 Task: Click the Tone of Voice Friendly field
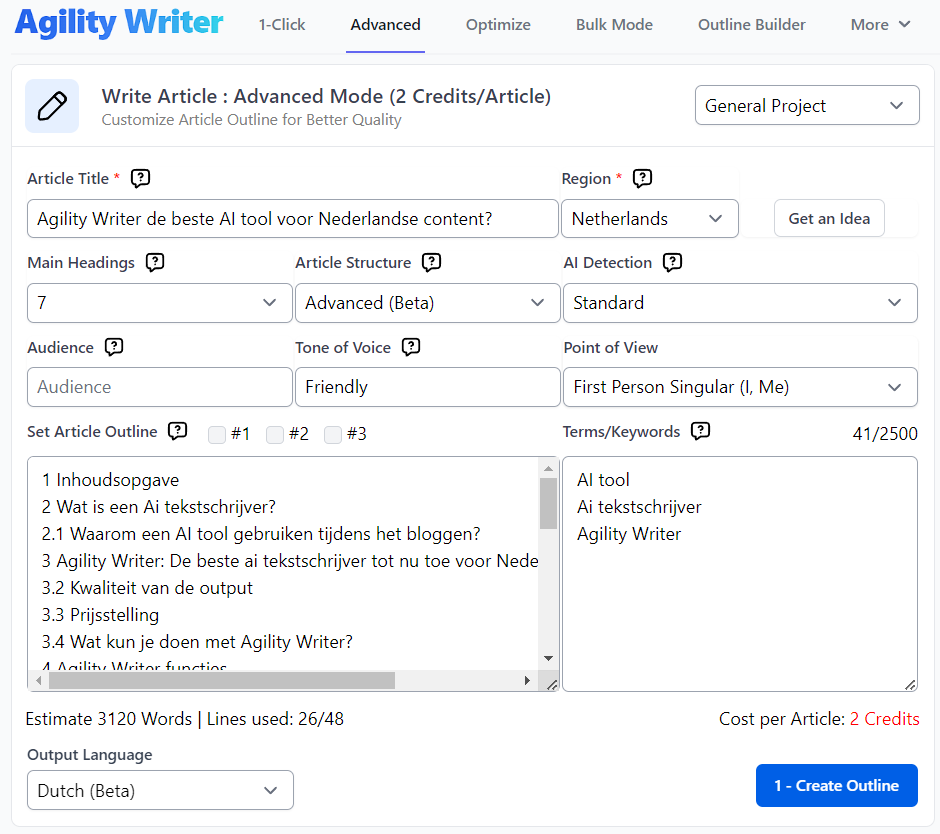tap(427, 387)
